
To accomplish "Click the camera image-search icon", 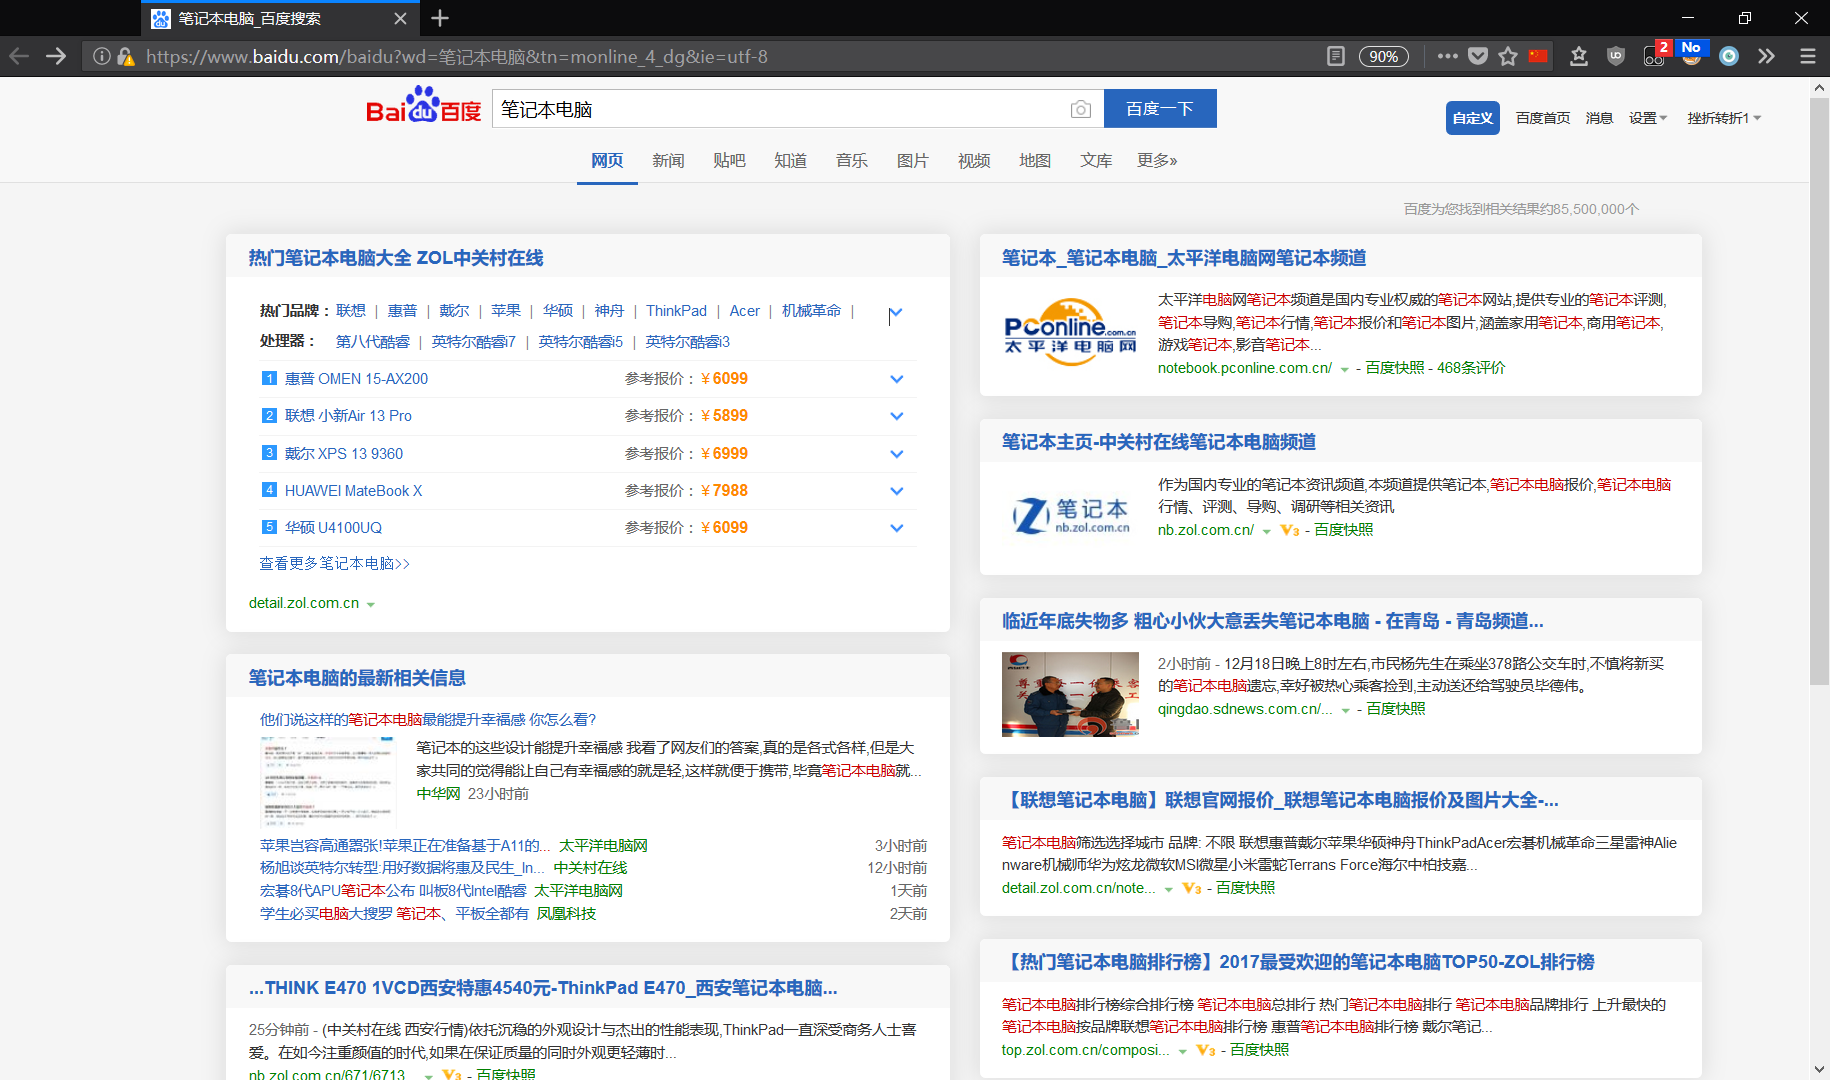I will [1080, 109].
